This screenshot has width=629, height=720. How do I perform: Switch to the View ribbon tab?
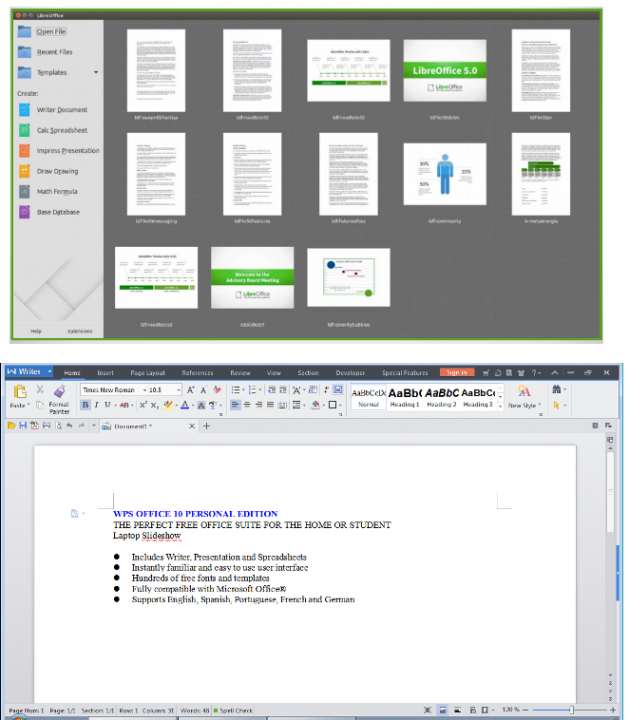click(274, 373)
